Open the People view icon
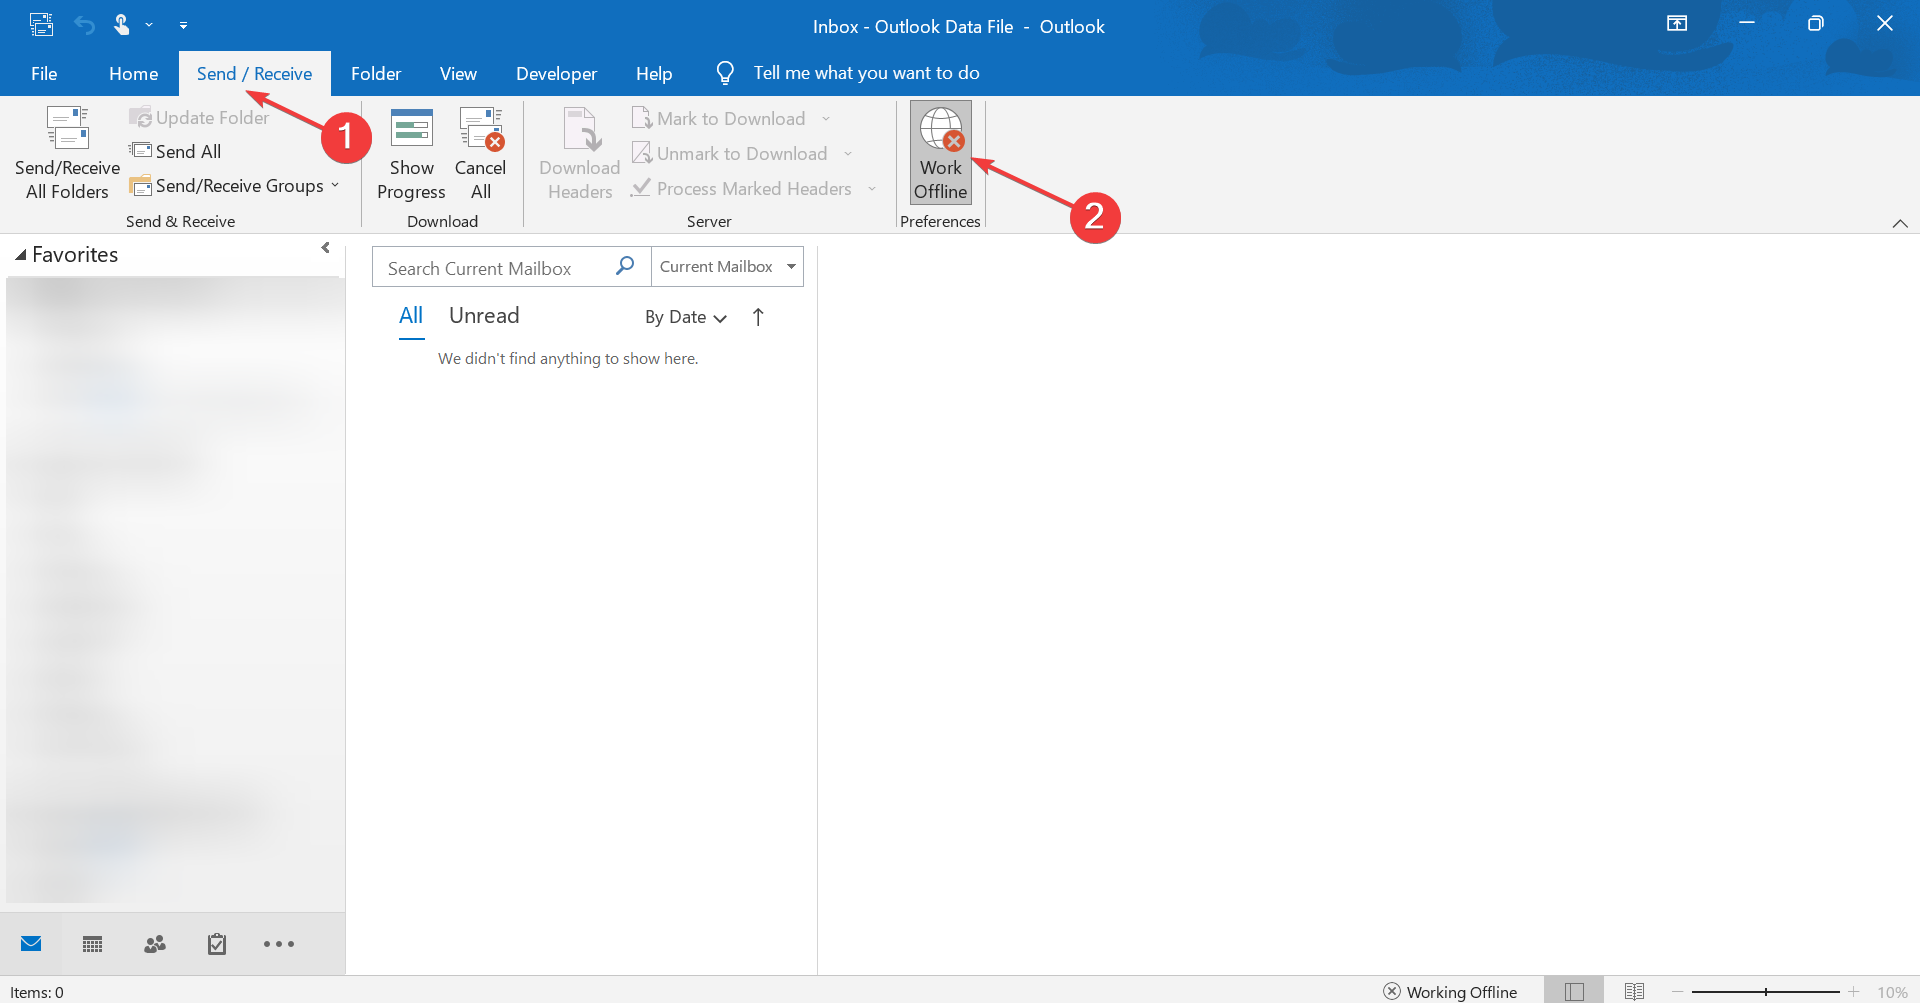 (154, 943)
